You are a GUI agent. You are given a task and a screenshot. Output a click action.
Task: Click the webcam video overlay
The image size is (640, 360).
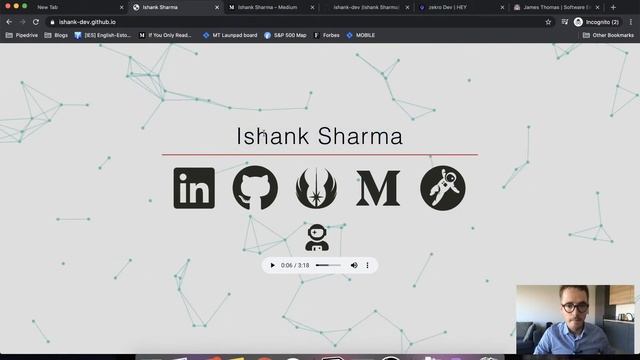click(x=576, y=320)
